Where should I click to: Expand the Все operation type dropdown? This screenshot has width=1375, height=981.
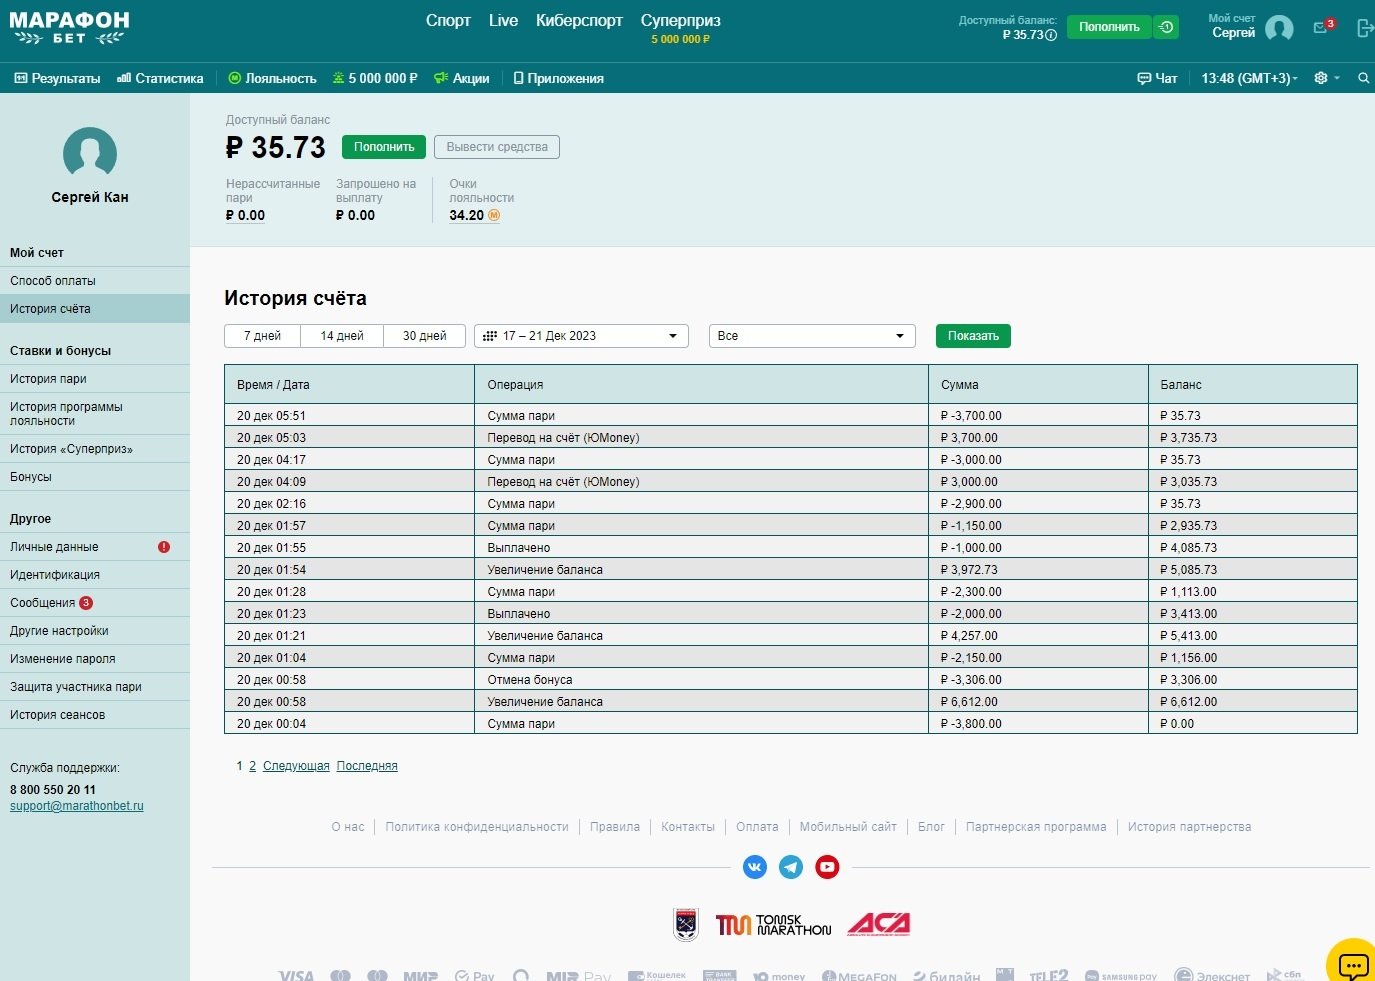pyautogui.click(x=811, y=336)
